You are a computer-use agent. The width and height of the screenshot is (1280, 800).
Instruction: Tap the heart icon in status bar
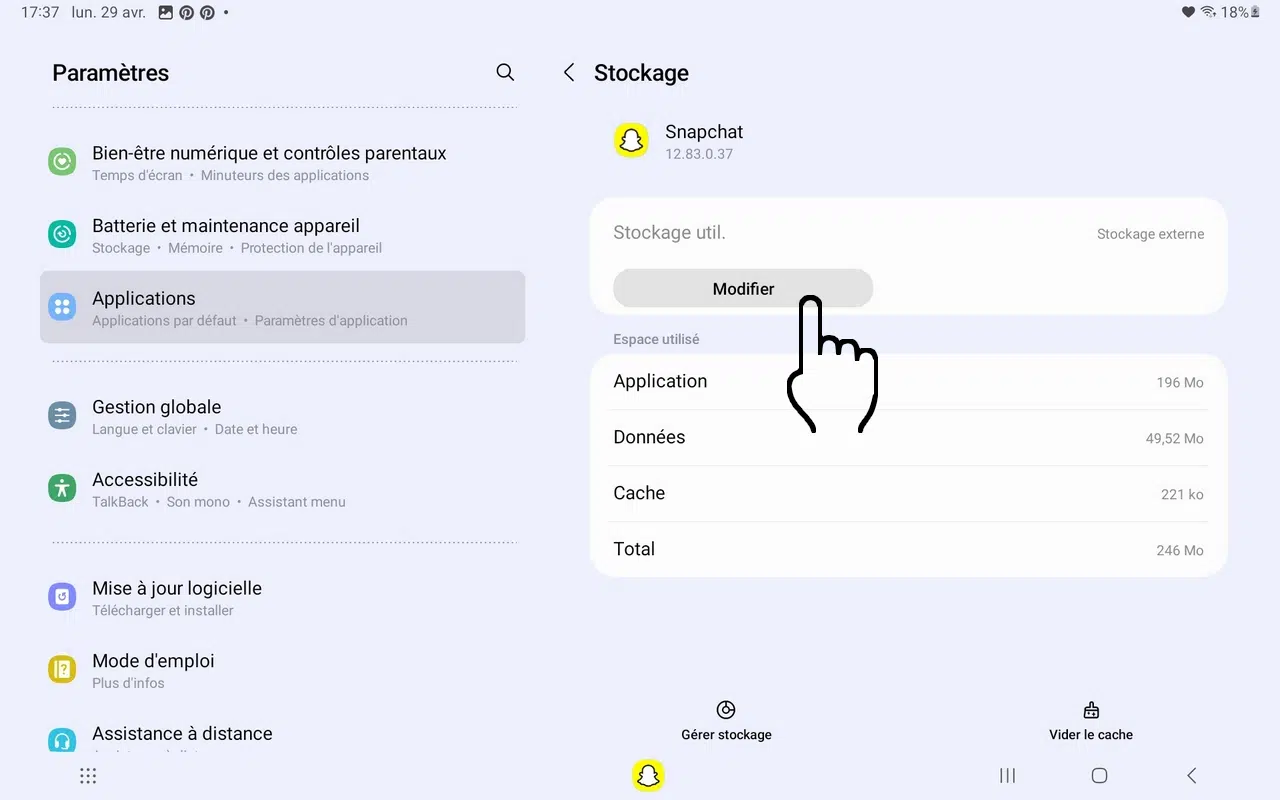1188,12
